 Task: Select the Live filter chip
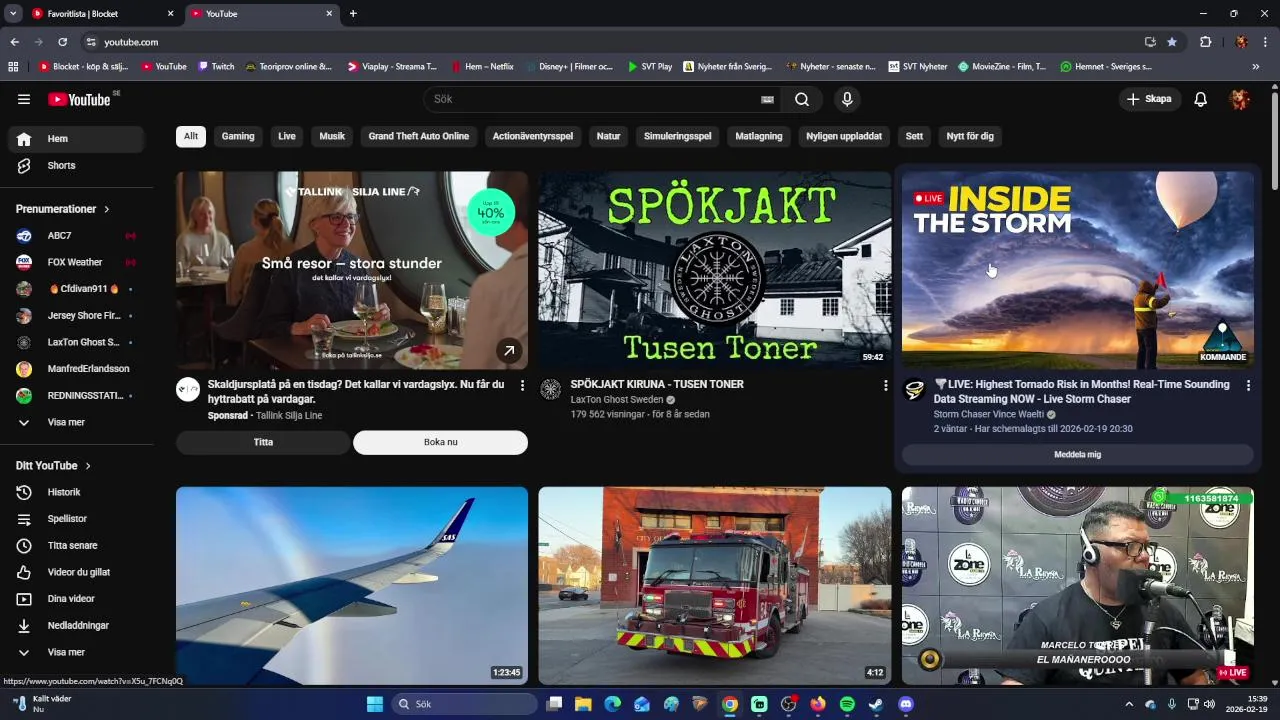287,136
